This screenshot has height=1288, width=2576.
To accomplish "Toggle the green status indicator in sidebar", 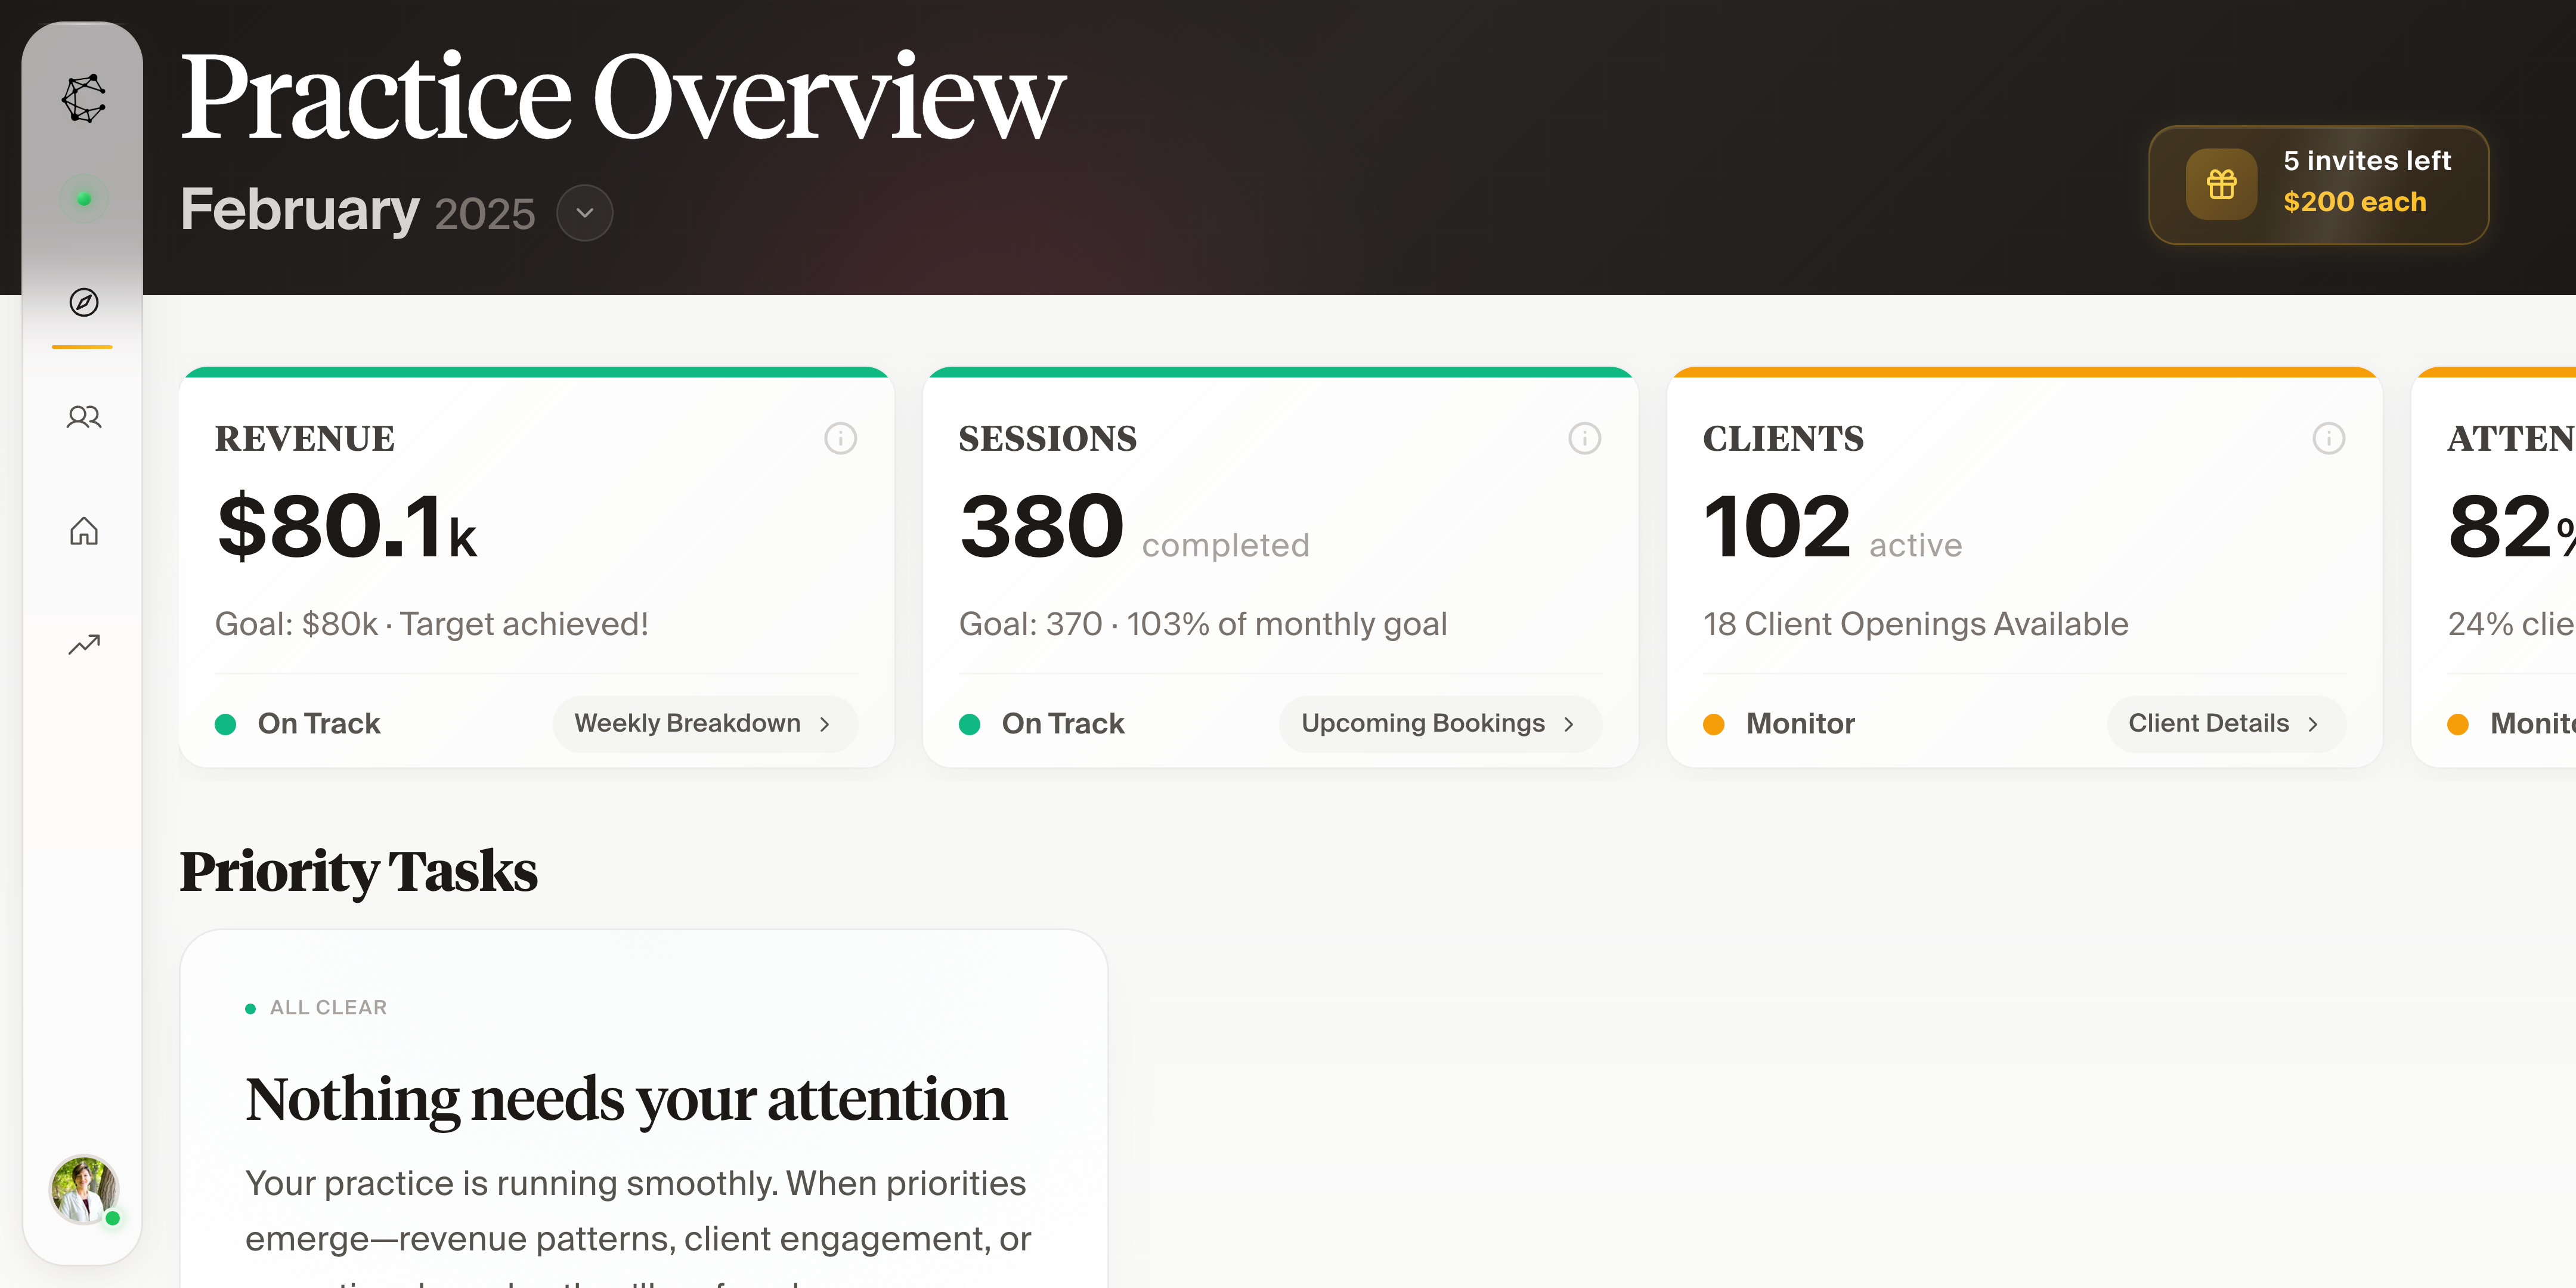I will [x=83, y=198].
